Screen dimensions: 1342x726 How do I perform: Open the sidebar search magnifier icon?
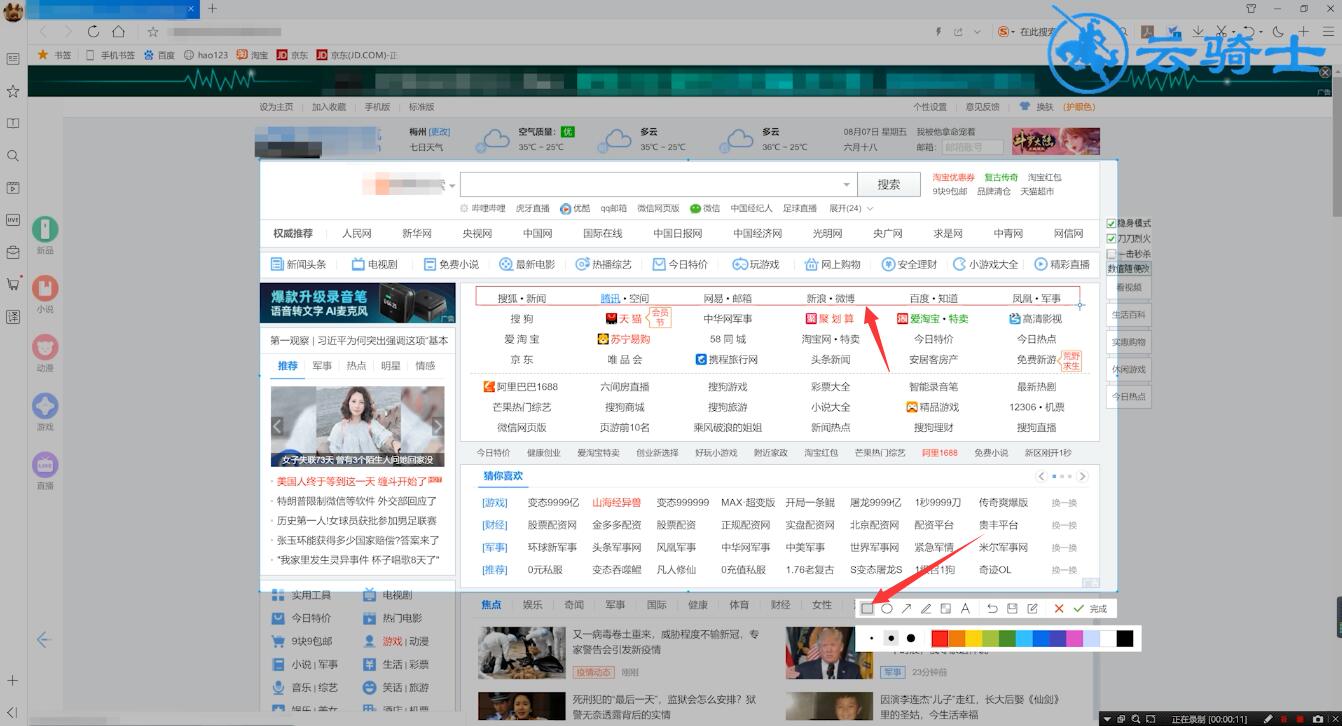(x=13, y=156)
